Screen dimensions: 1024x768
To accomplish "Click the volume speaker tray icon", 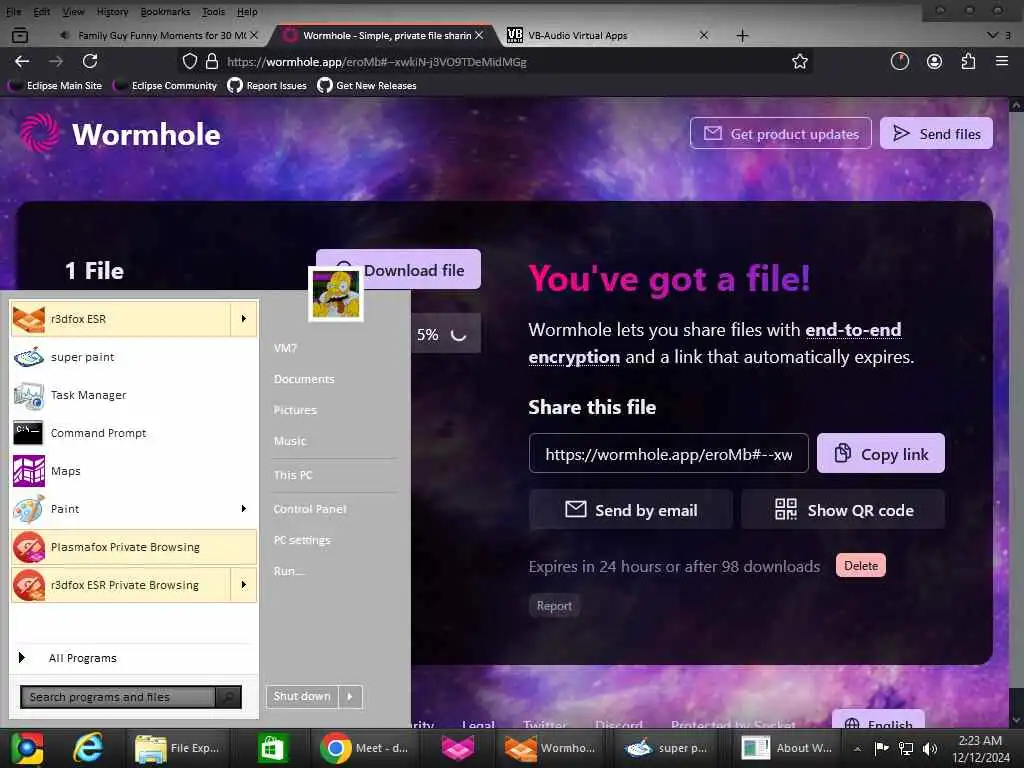I will (x=930, y=748).
